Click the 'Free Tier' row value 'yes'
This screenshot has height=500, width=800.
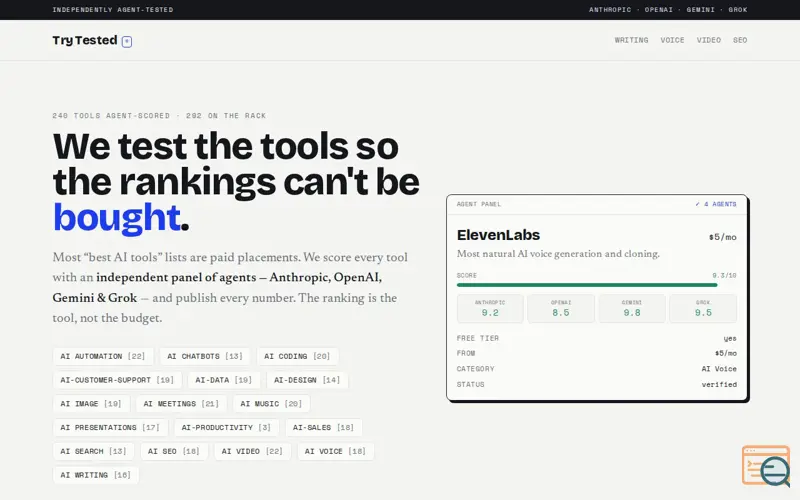(x=730, y=338)
